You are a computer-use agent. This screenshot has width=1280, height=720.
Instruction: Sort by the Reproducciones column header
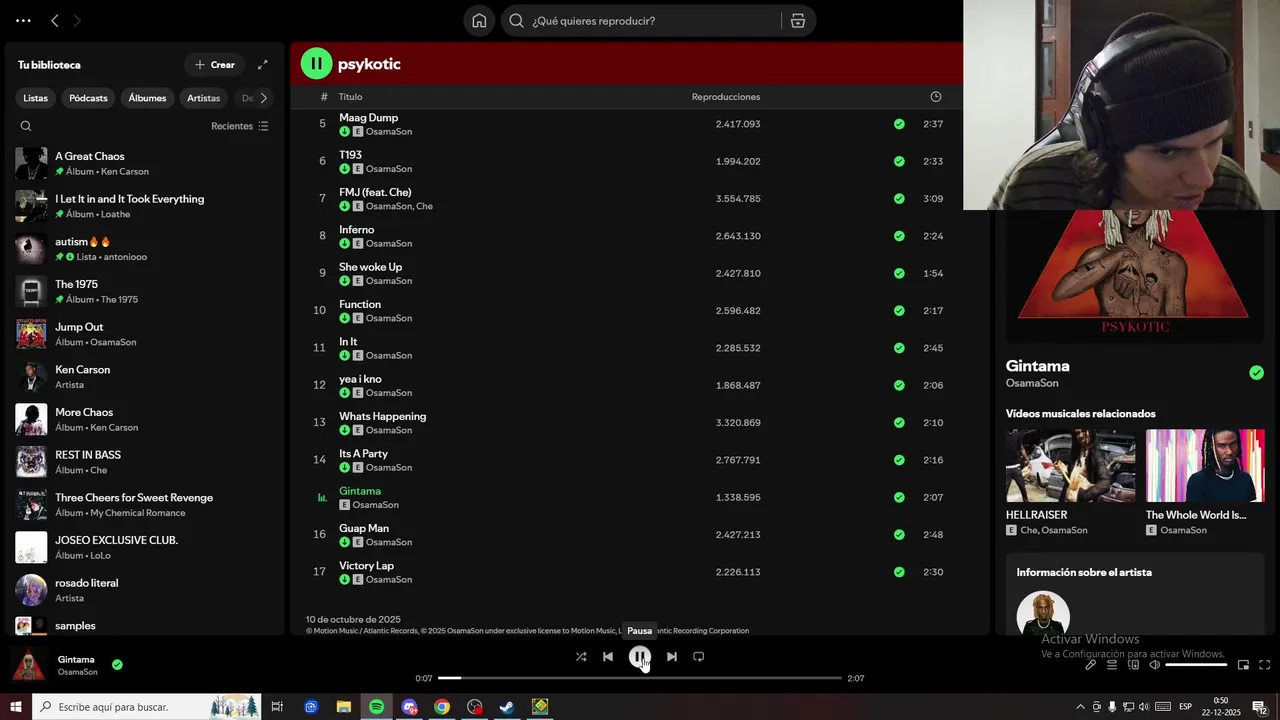(726, 97)
